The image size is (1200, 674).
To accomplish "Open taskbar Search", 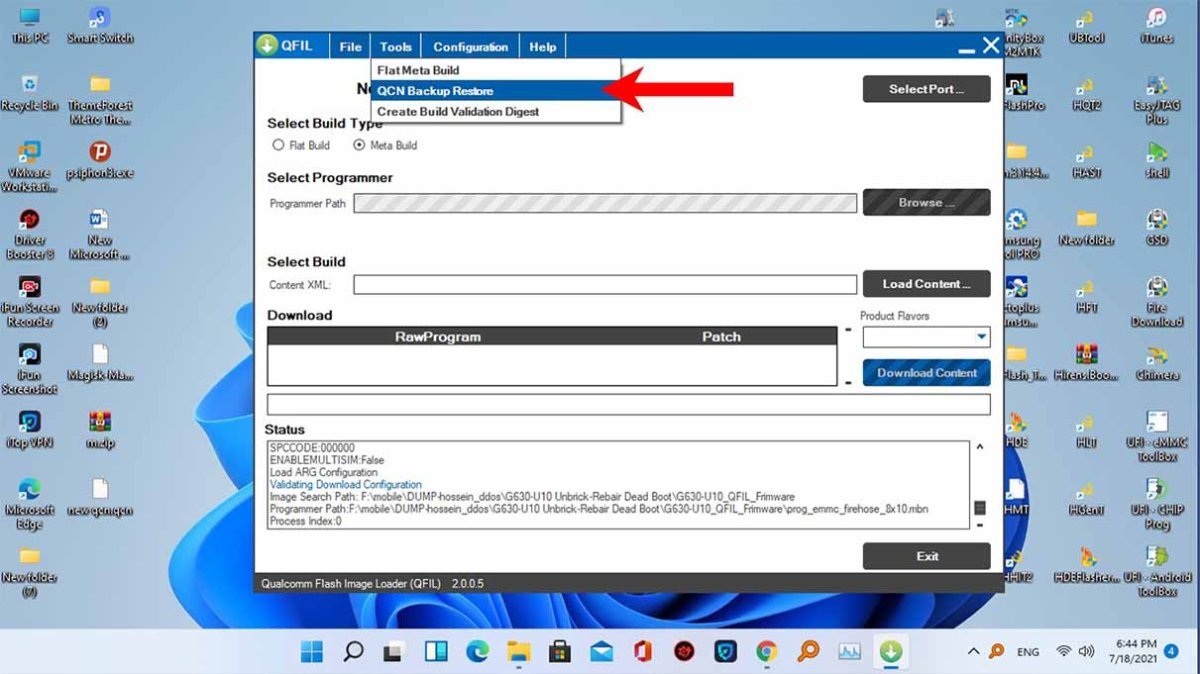I will click(x=353, y=652).
